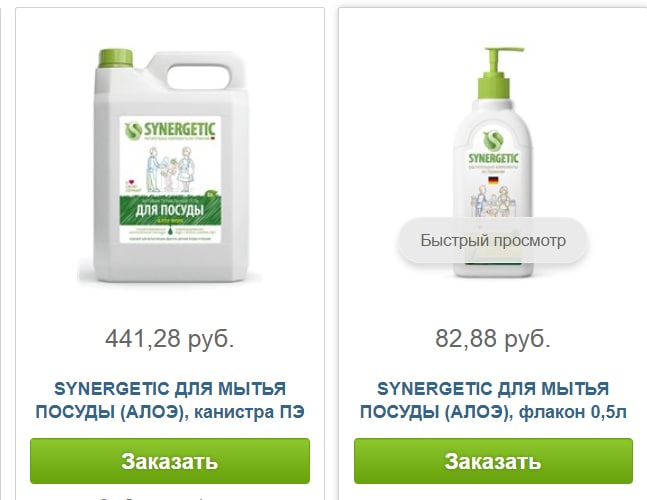Click the SYNERGETIC text on the pump bottle
This screenshot has height=500, width=647.
click(x=494, y=158)
